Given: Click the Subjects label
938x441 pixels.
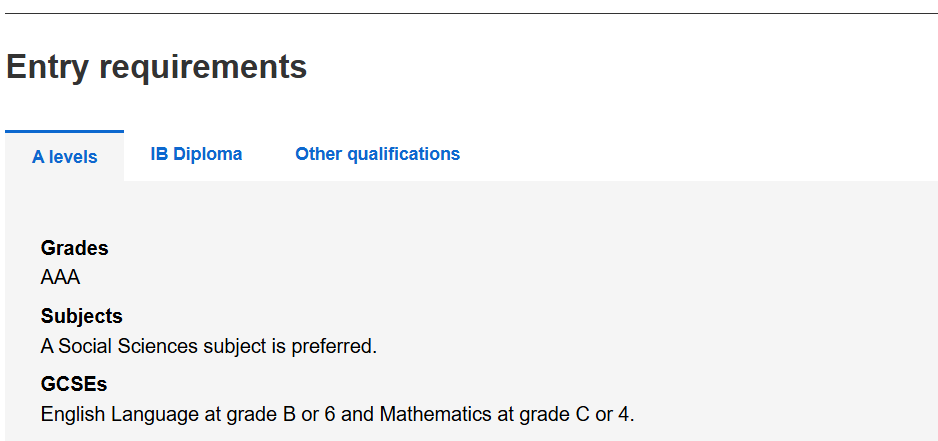Looking at the screenshot, I should [x=81, y=316].
